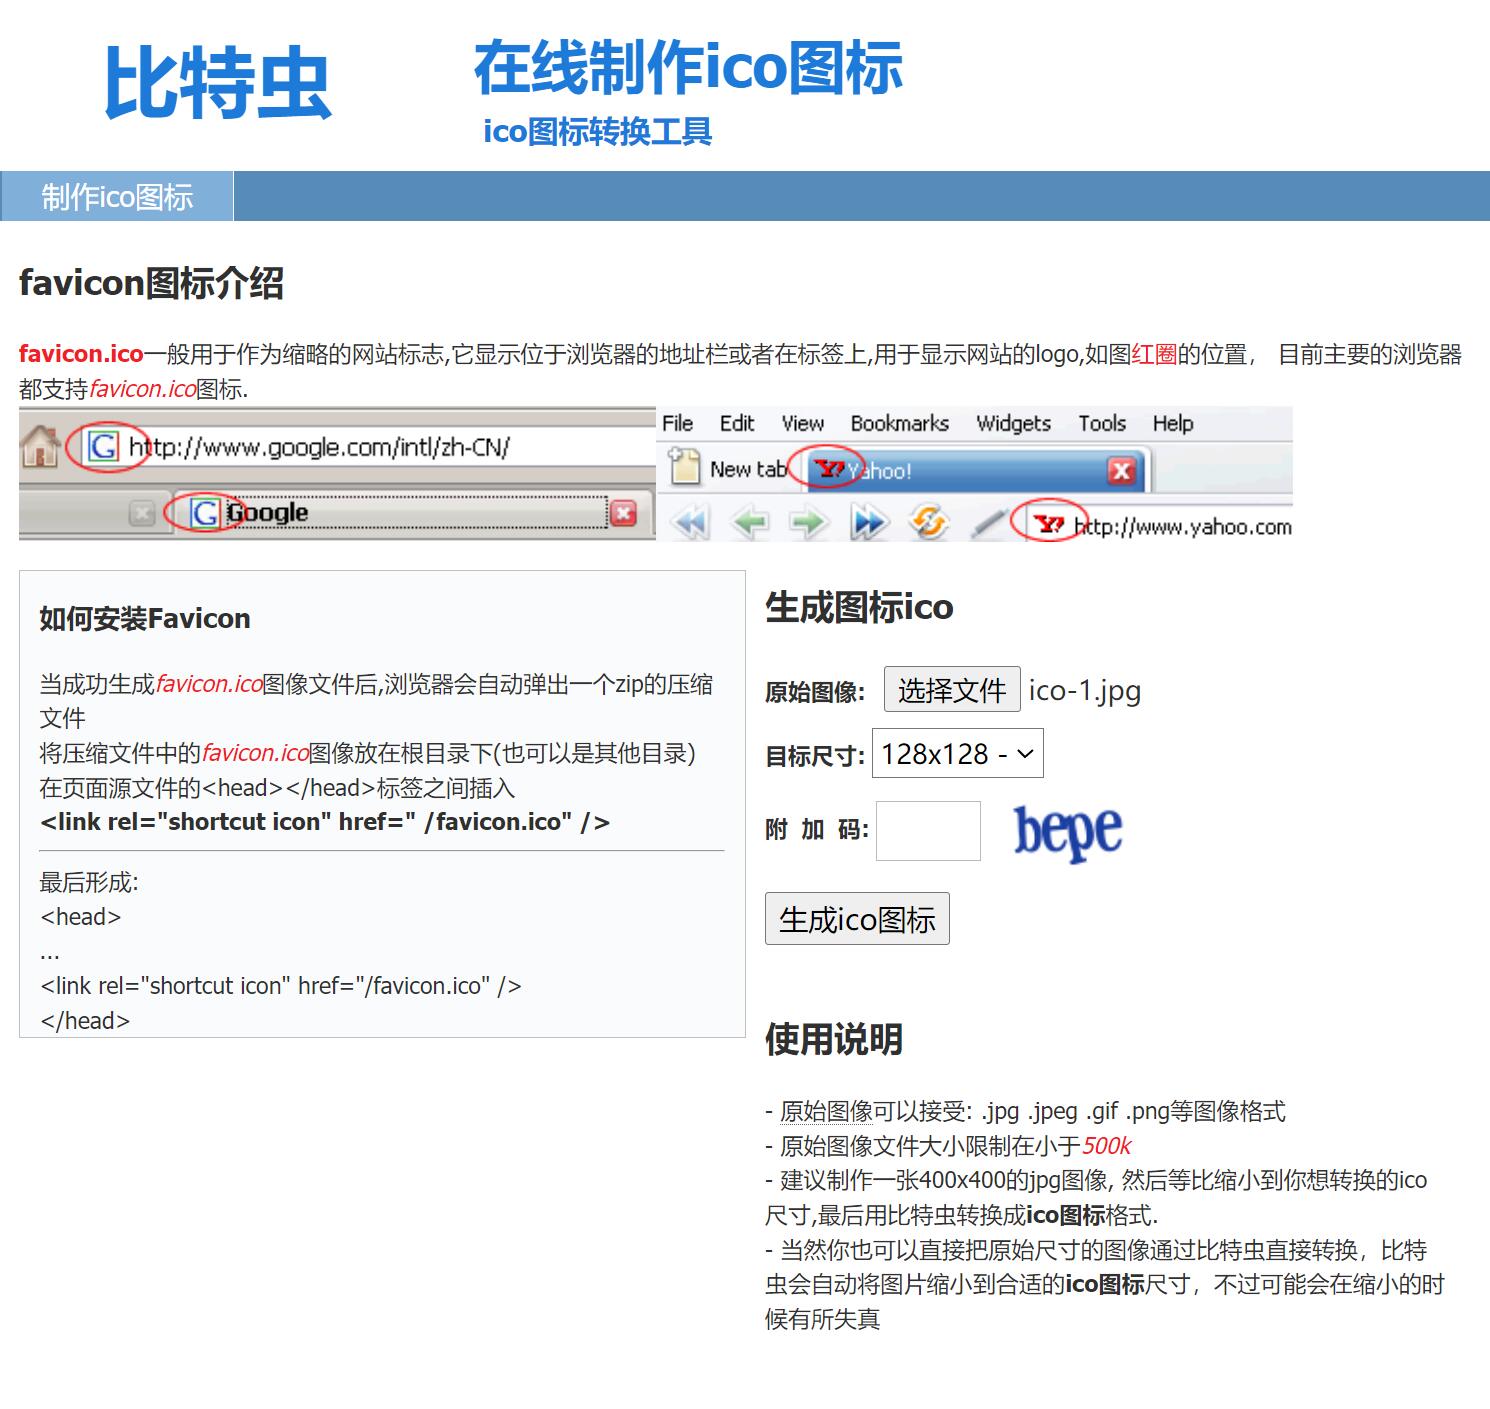Click the 选择文件 file chooser button
Viewport: 1490px width, 1409px height.
point(952,690)
